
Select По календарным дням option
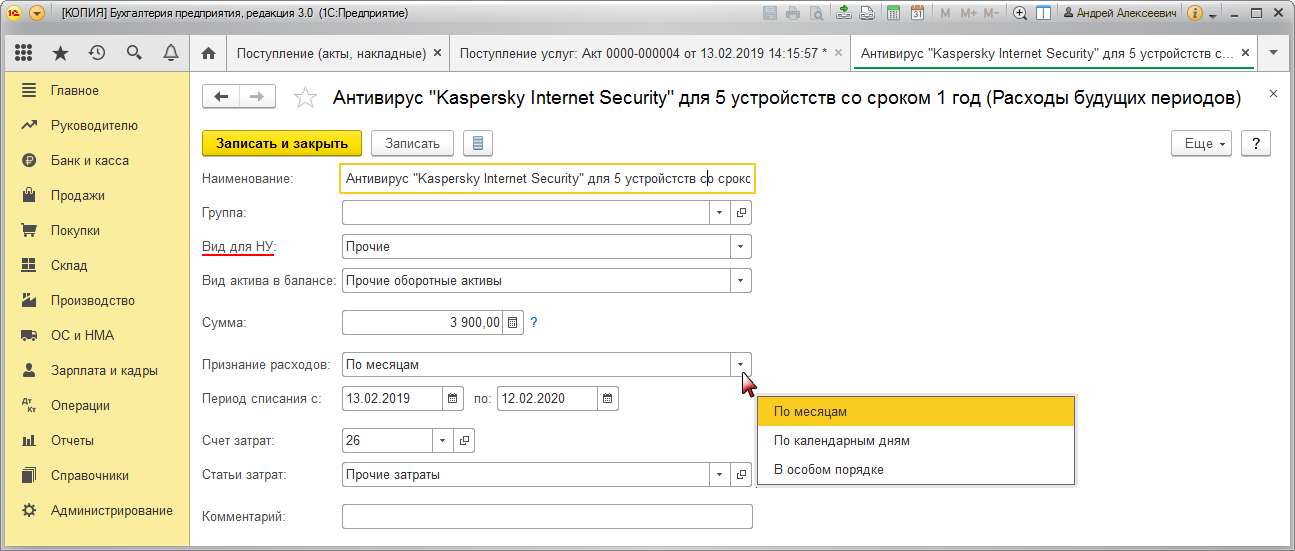coord(916,440)
